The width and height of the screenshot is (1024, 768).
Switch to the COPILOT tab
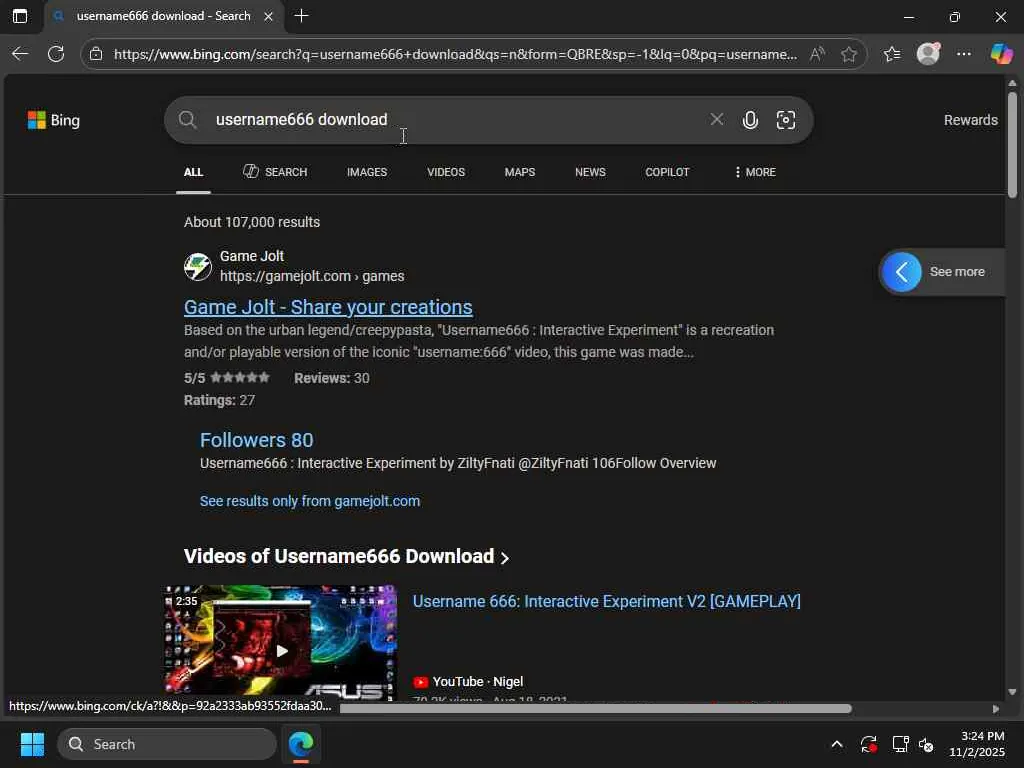(x=667, y=172)
